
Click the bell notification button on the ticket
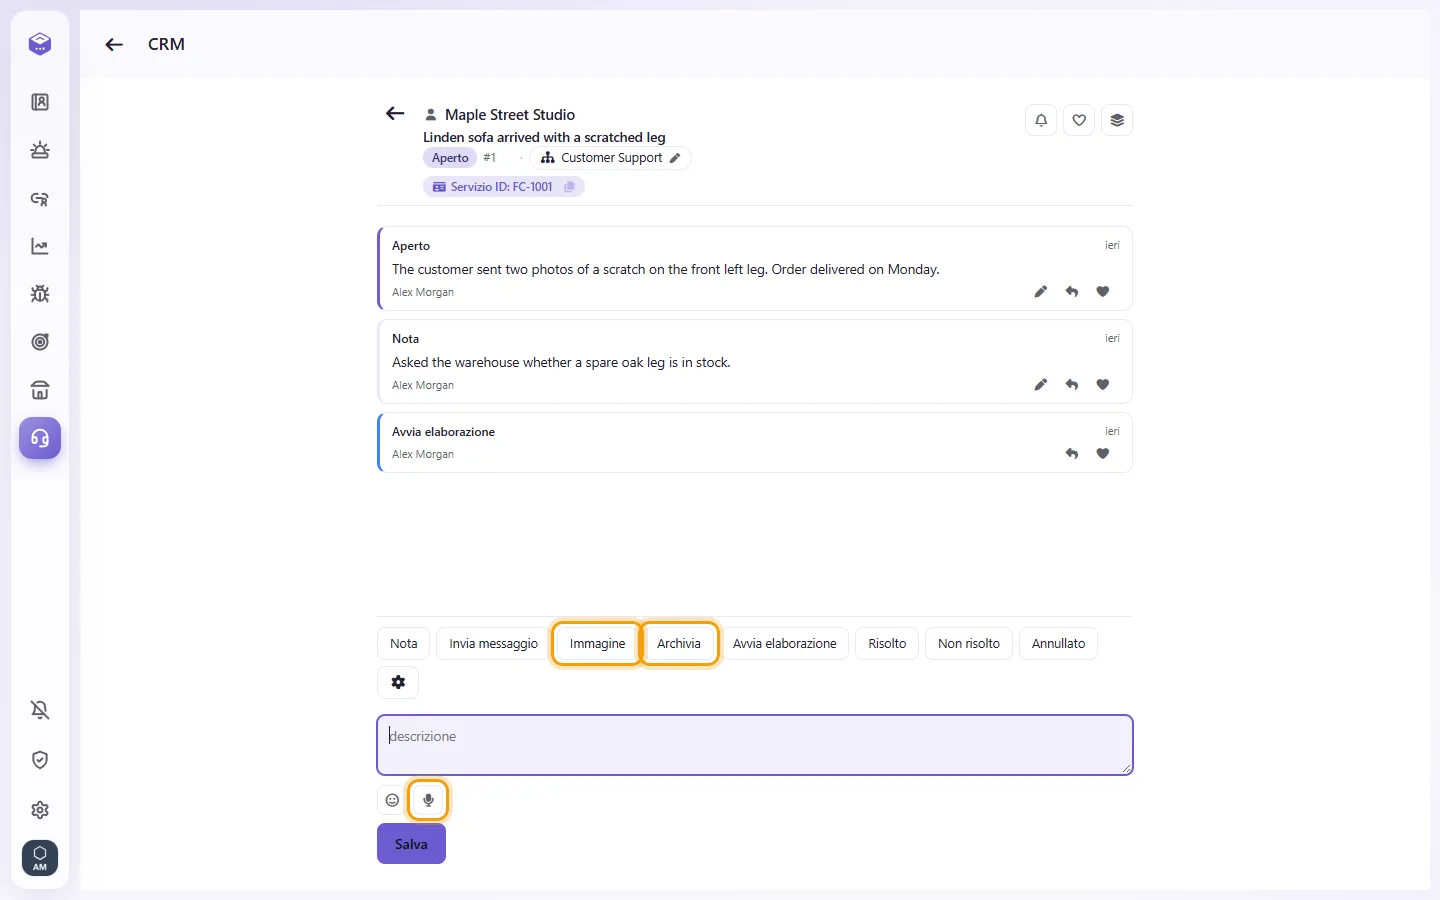click(1041, 120)
